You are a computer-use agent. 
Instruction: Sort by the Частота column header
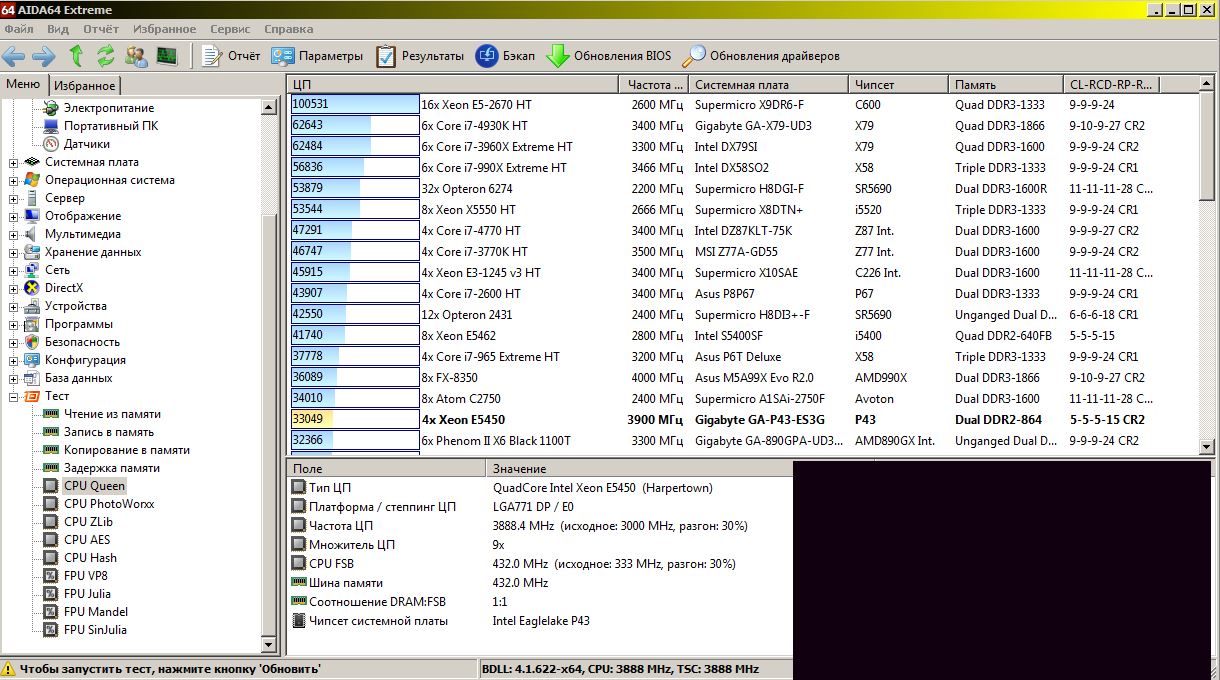click(654, 85)
